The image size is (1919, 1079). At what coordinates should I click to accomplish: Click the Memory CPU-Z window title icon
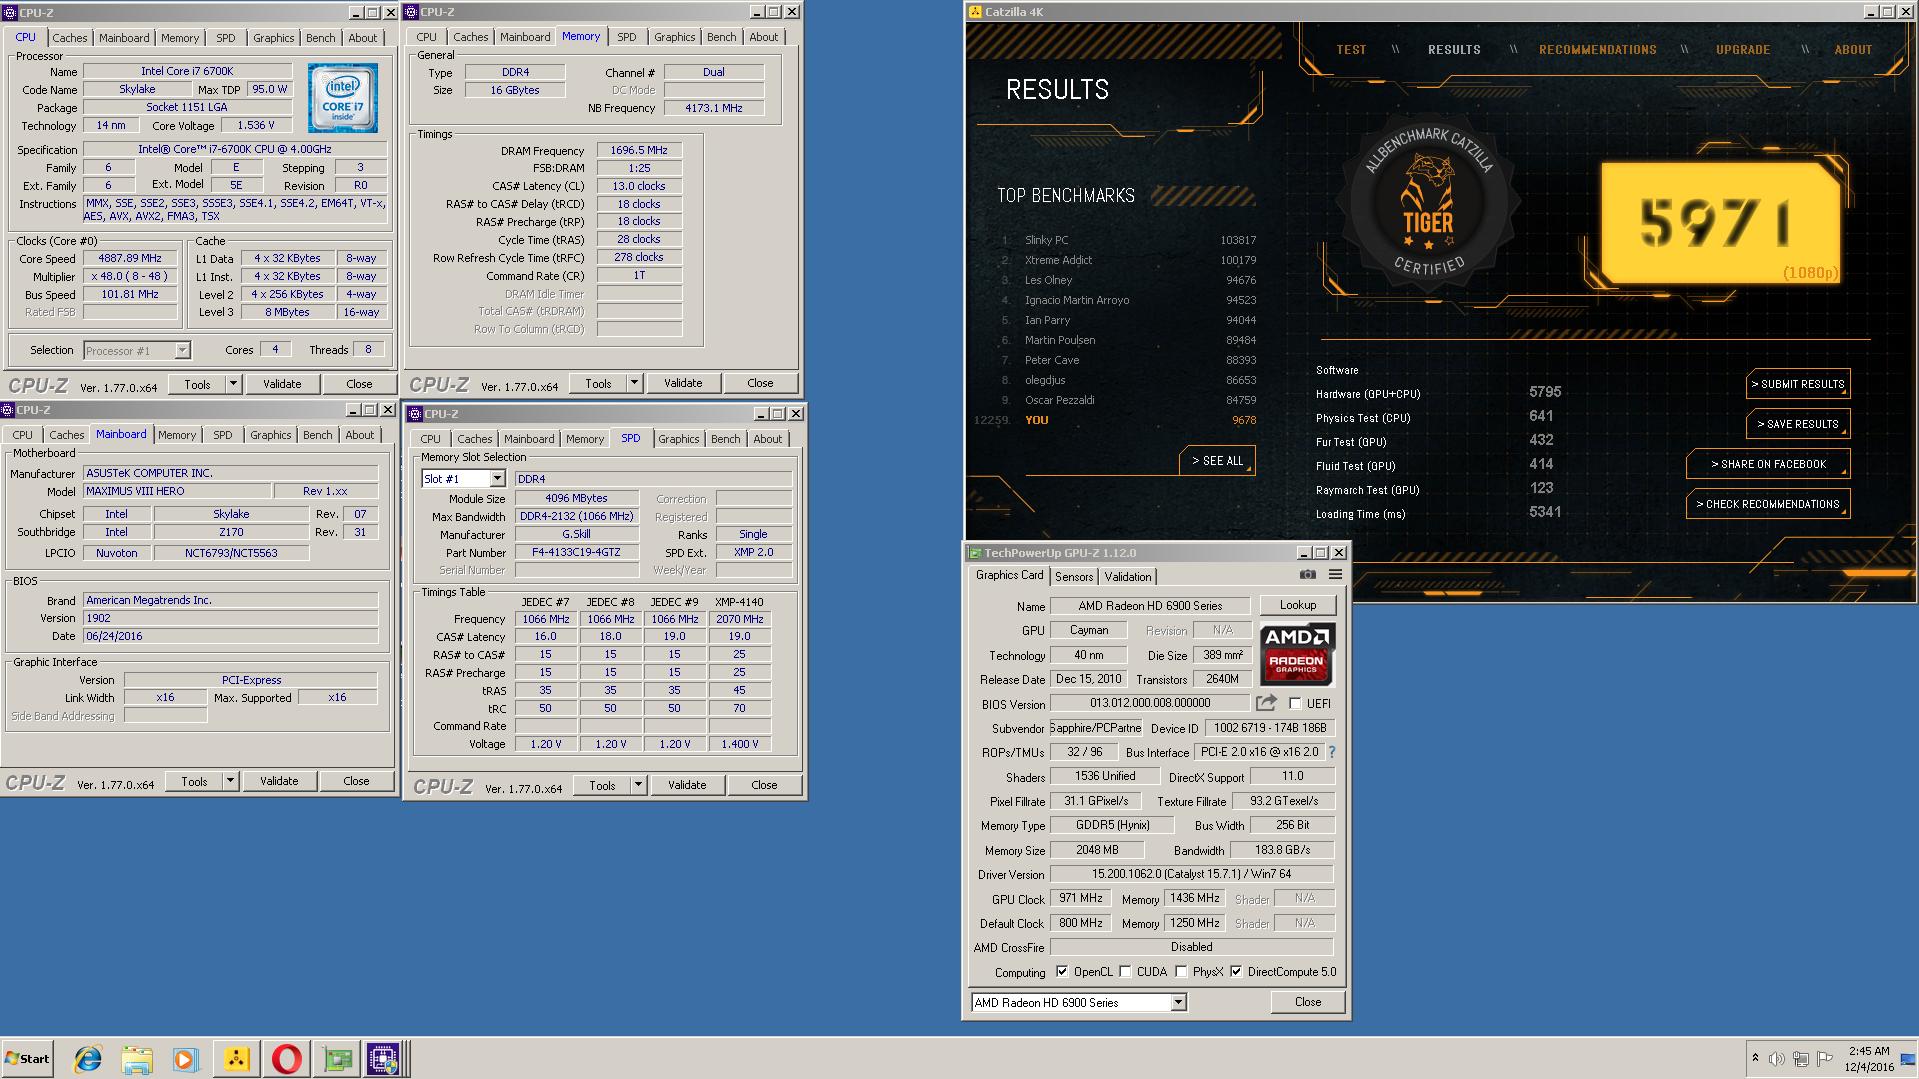point(411,12)
